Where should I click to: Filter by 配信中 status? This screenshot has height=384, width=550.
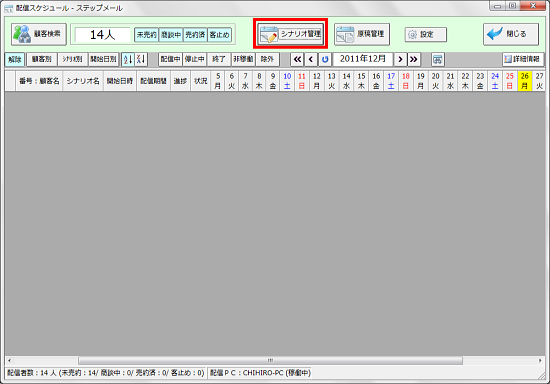point(170,59)
